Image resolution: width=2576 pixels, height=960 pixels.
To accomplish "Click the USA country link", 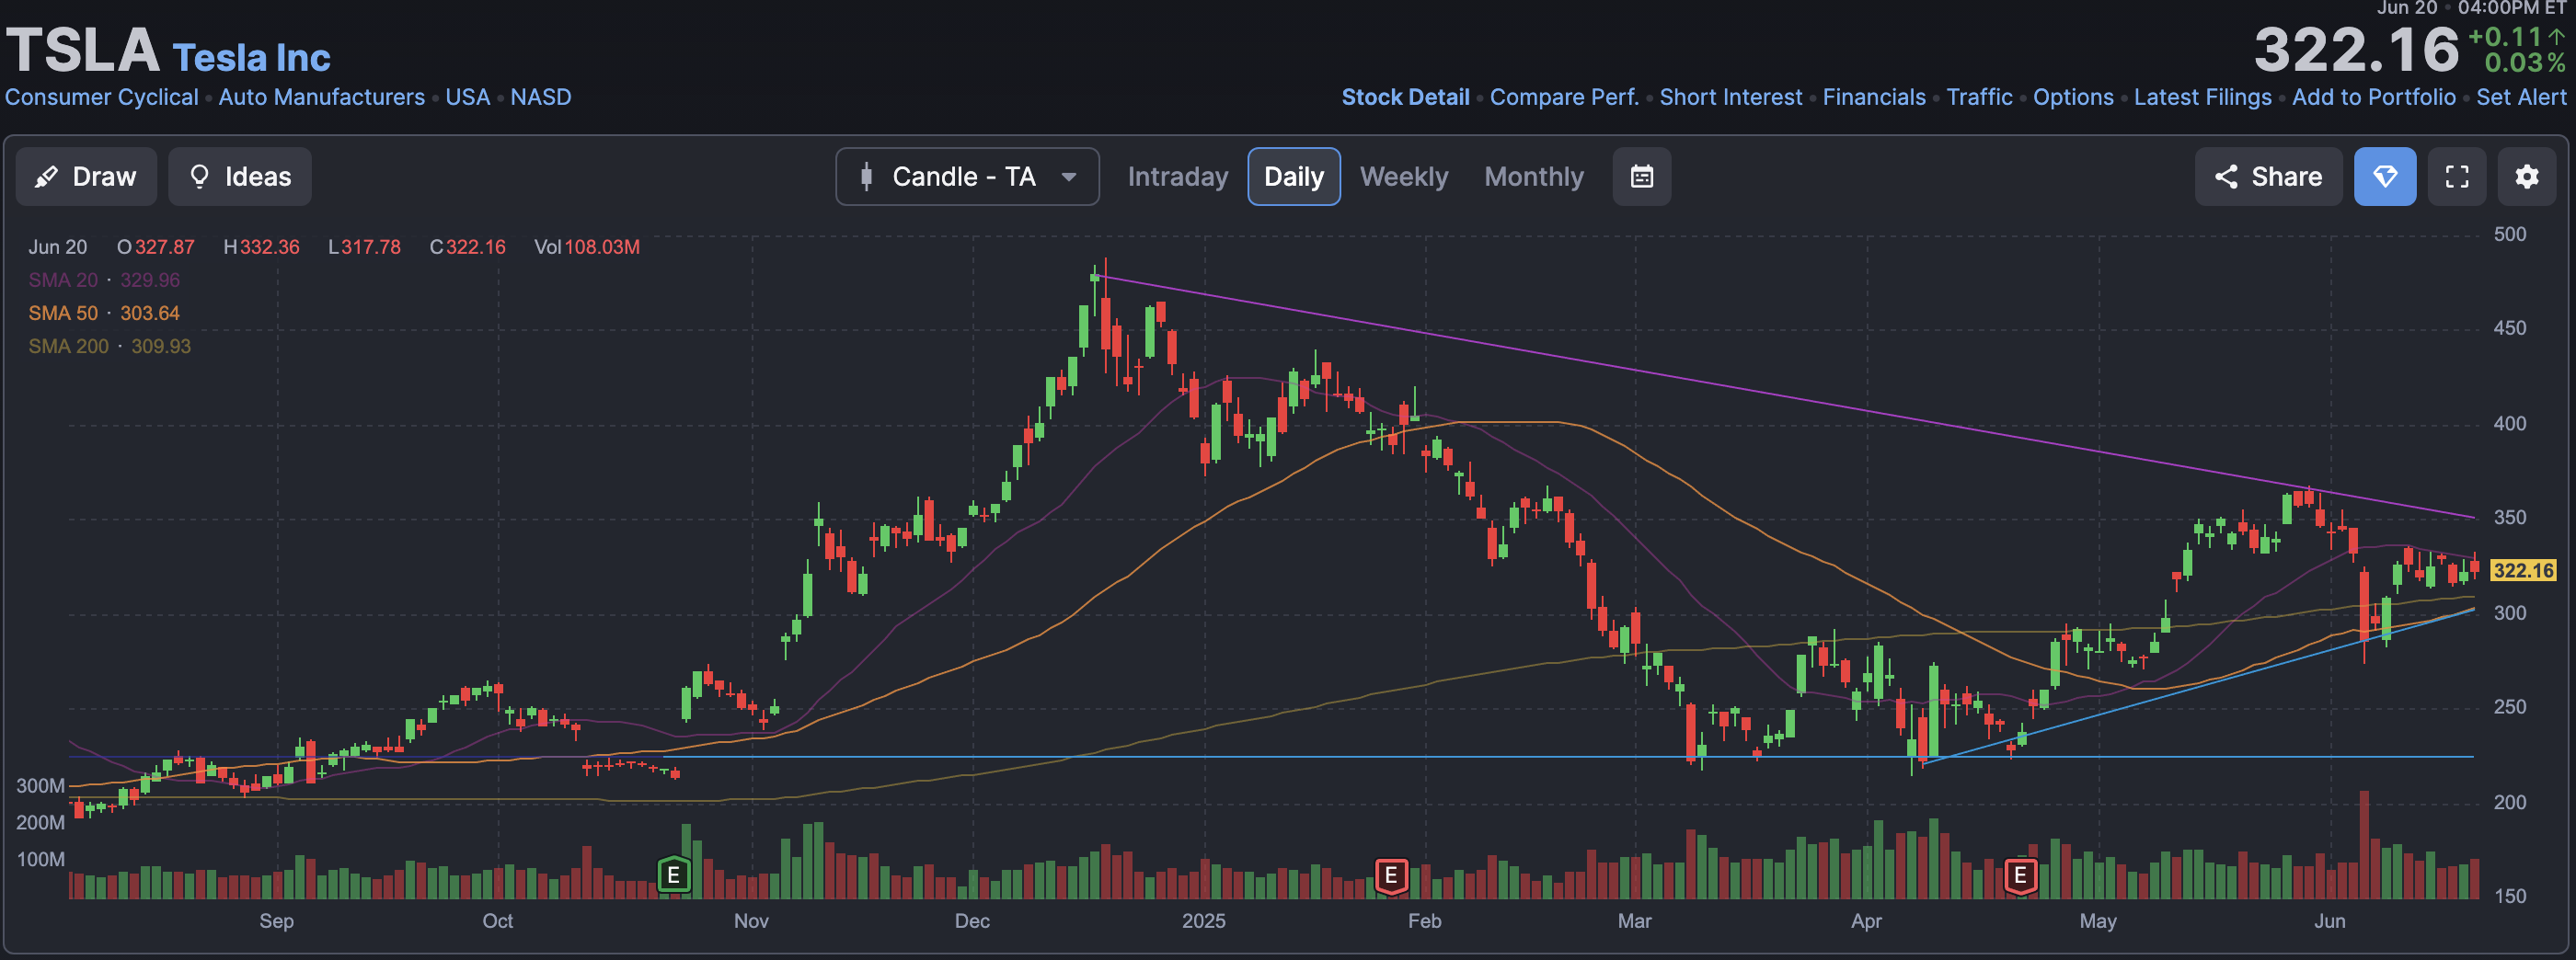I will [x=467, y=97].
